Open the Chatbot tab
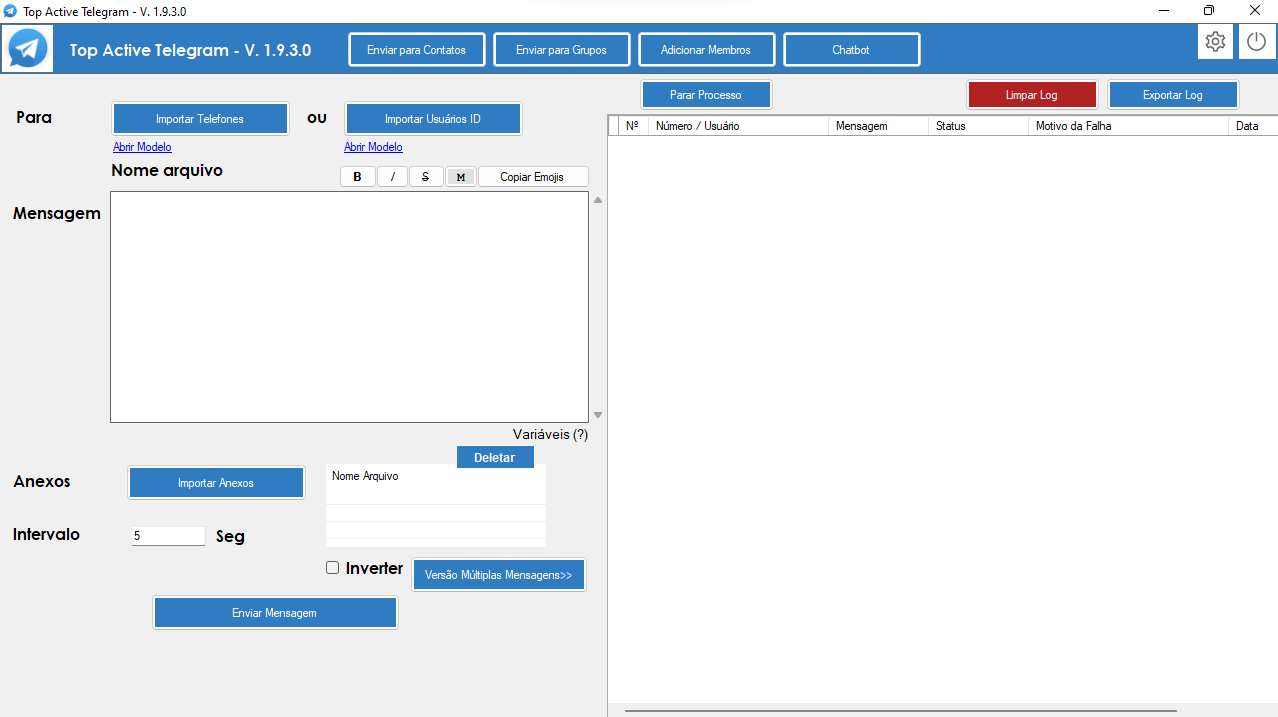The width and height of the screenshot is (1278, 717). click(851, 50)
